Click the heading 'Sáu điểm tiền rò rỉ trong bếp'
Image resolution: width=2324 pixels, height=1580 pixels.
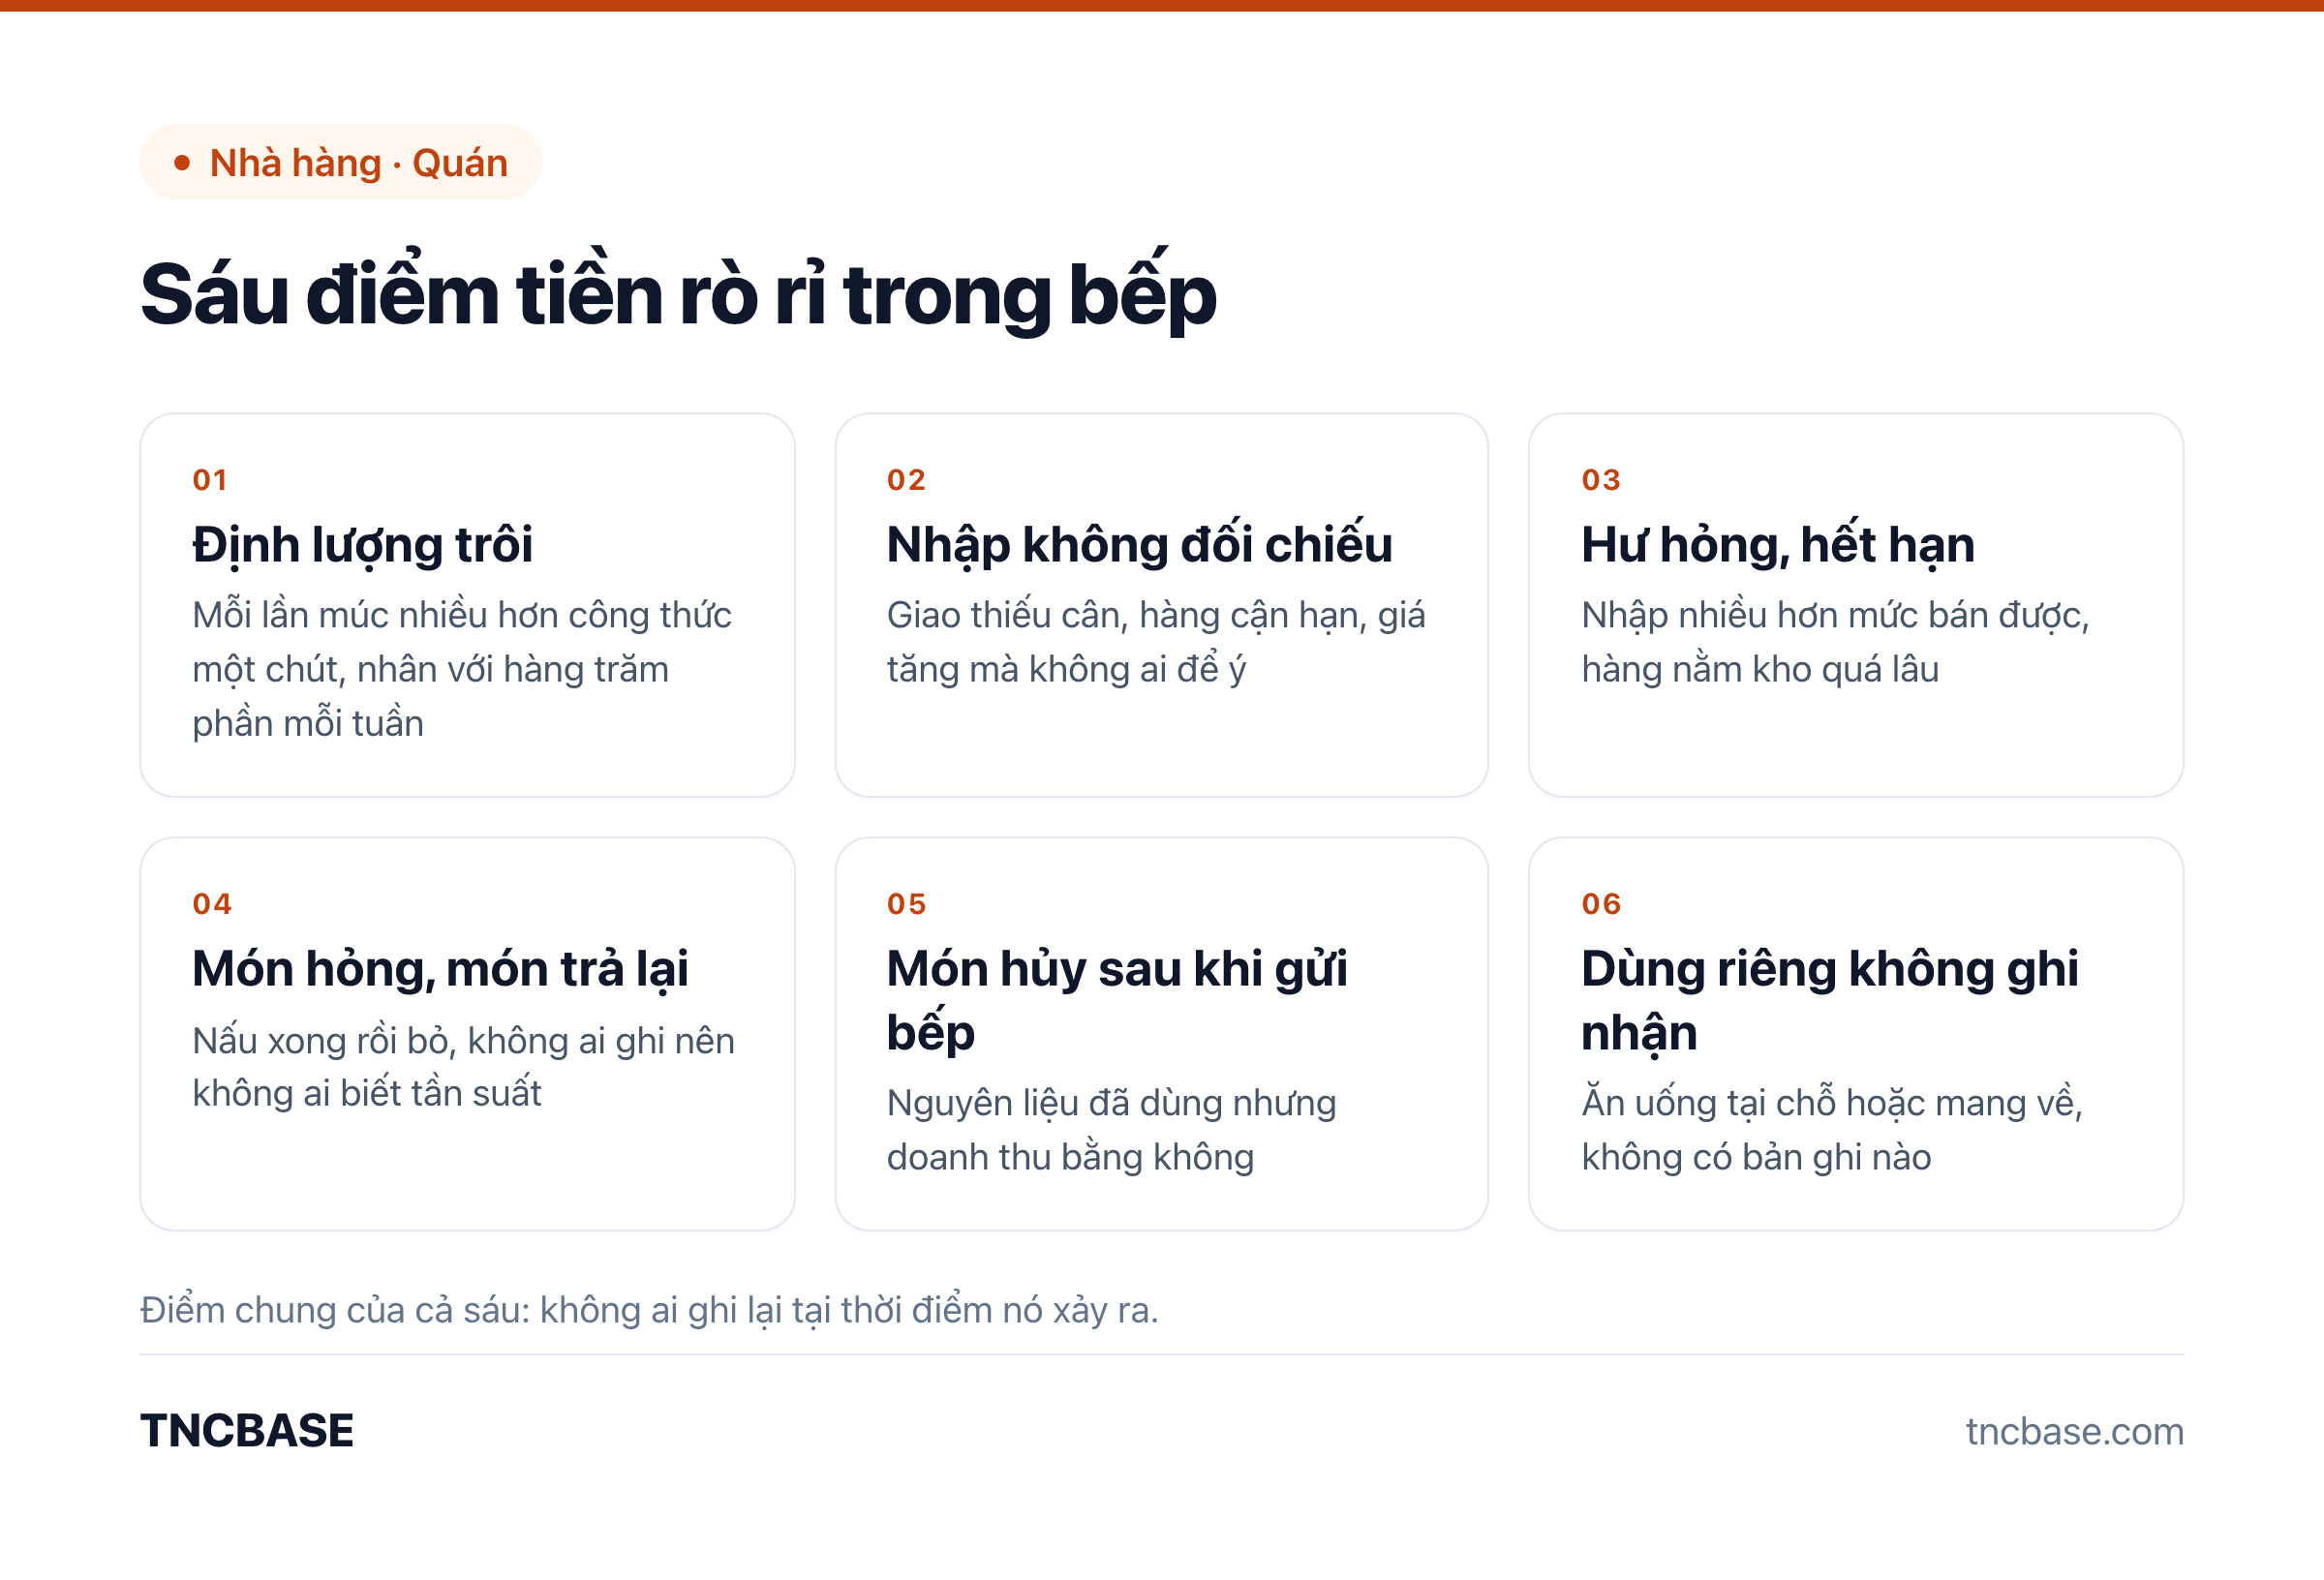coord(678,294)
